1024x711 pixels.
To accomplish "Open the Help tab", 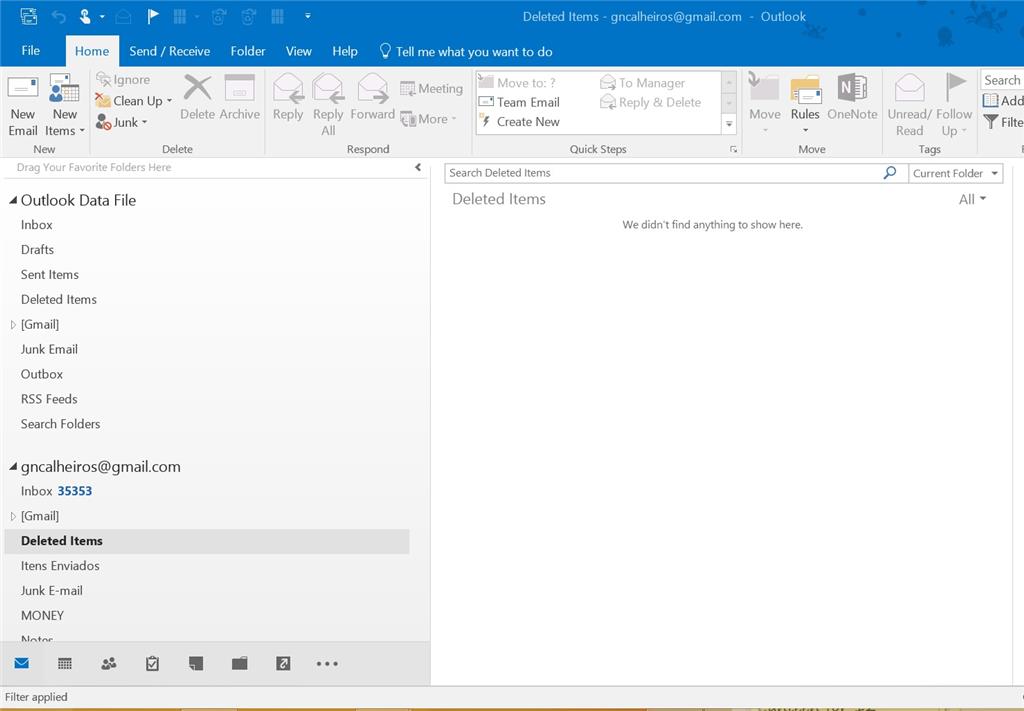I will pos(345,51).
